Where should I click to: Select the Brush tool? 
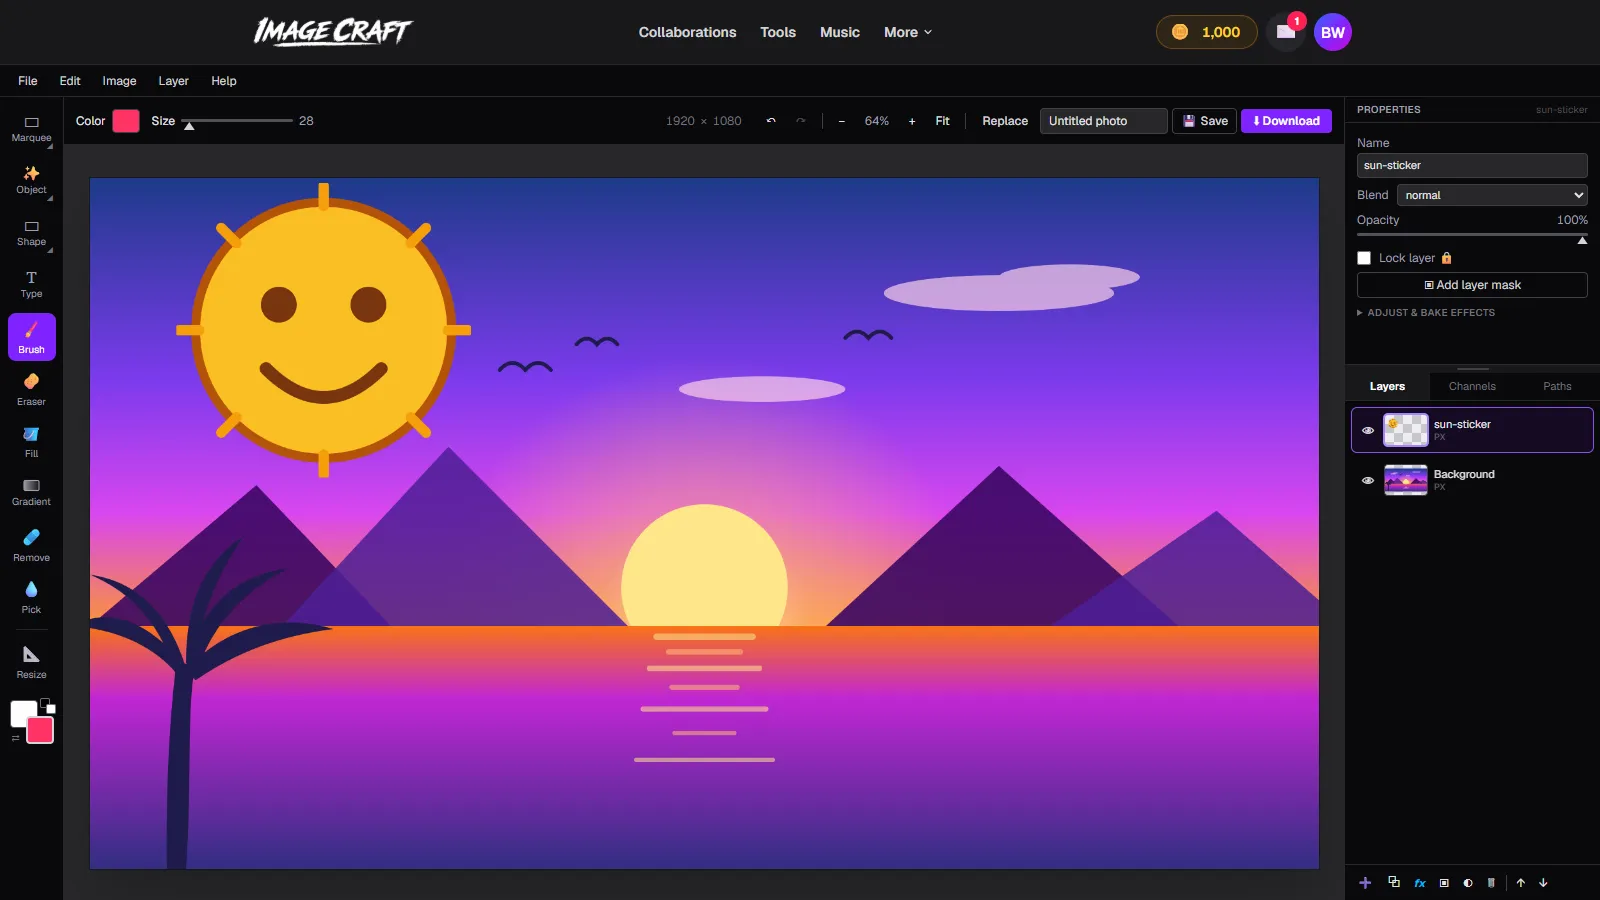(x=31, y=338)
